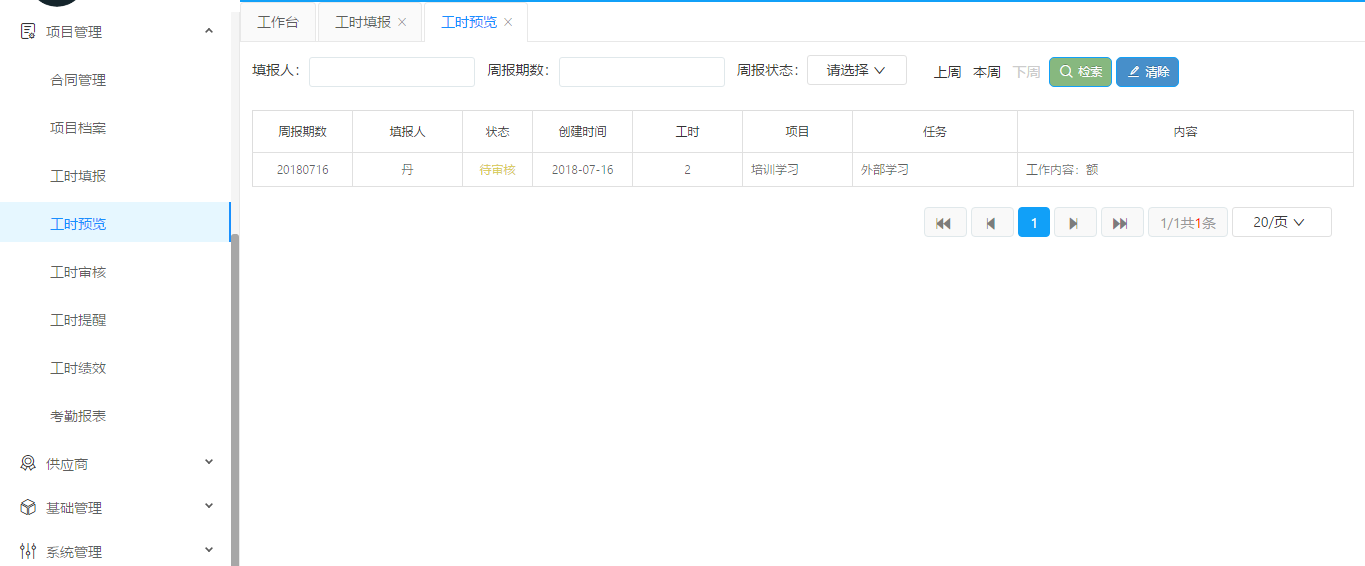Open the 20/页 page size dropdown

tap(1281, 222)
